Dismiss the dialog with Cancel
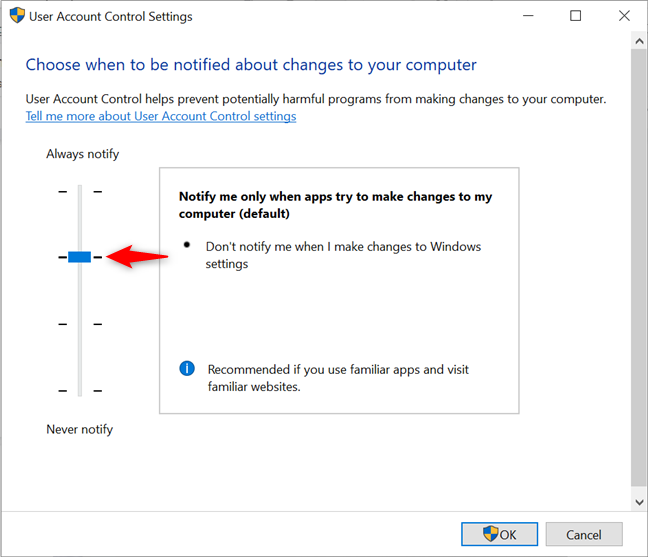 [584, 534]
